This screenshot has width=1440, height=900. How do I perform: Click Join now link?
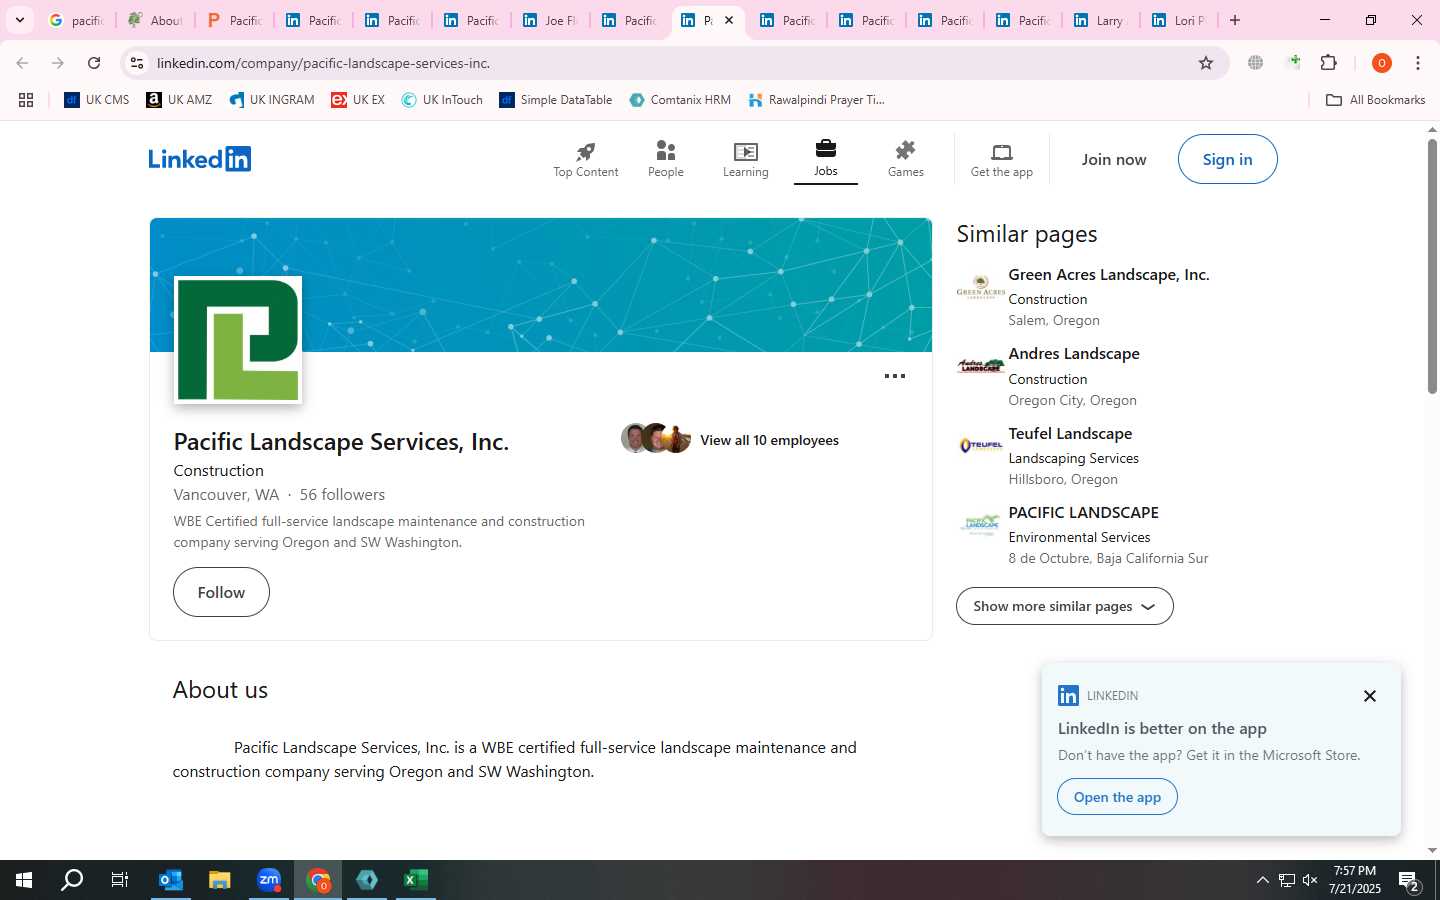pyautogui.click(x=1114, y=159)
